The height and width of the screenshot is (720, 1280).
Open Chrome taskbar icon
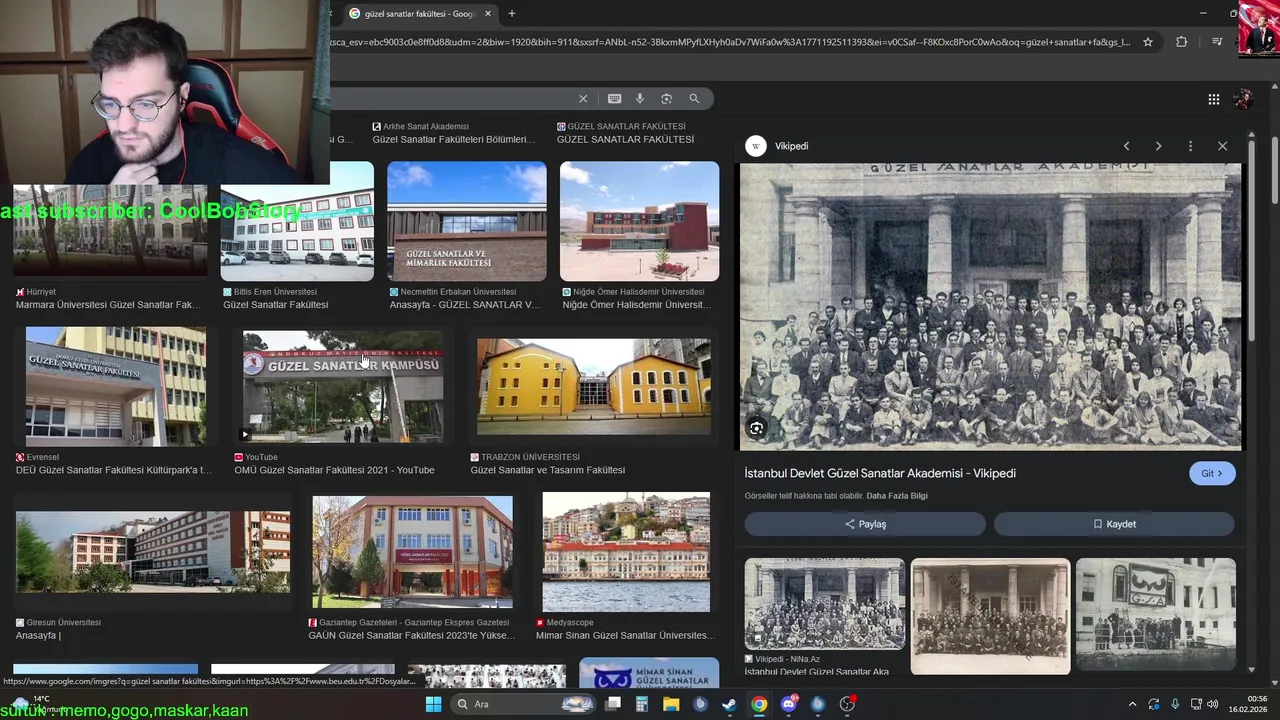coord(759,704)
